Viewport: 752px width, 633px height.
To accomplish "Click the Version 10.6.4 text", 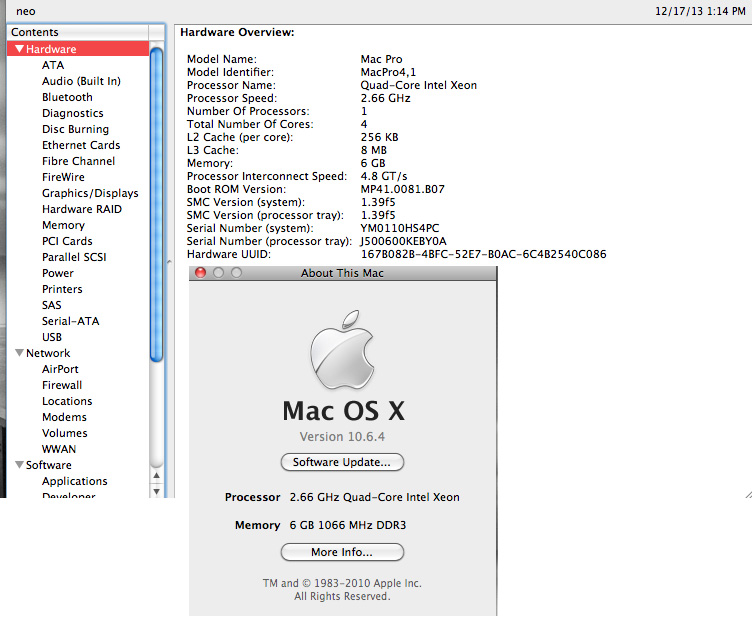I will click(x=342, y=437).
